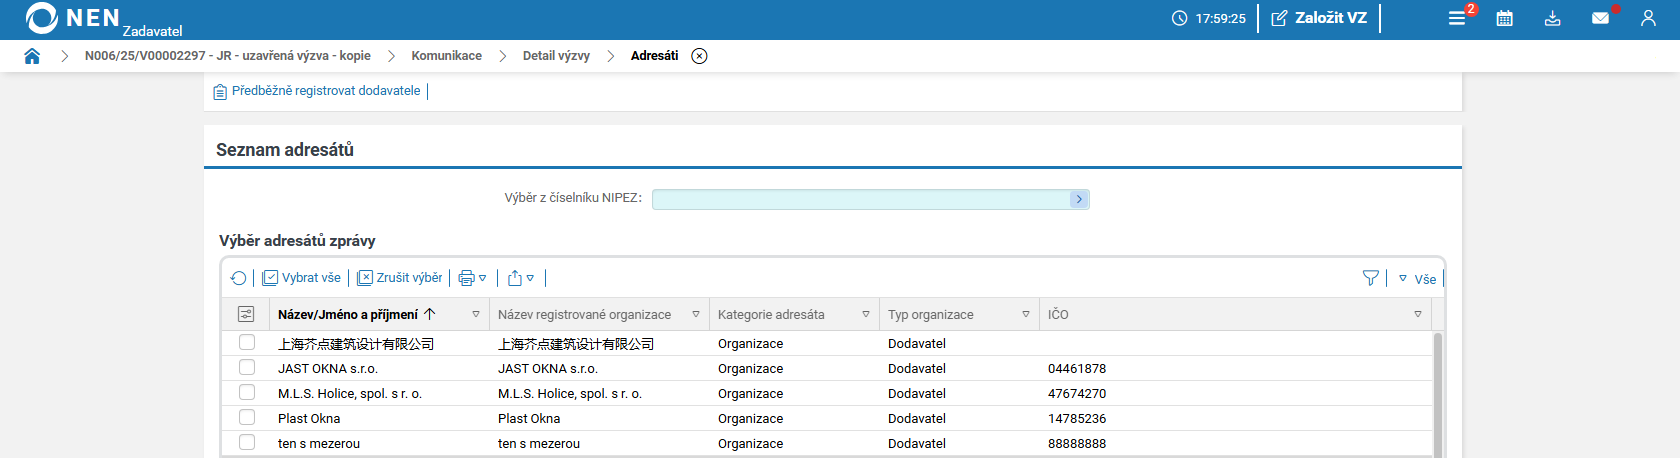
Task: Open the hamburger menu with notification badge
Action: pyautogui.click(x=1457, y=18)
